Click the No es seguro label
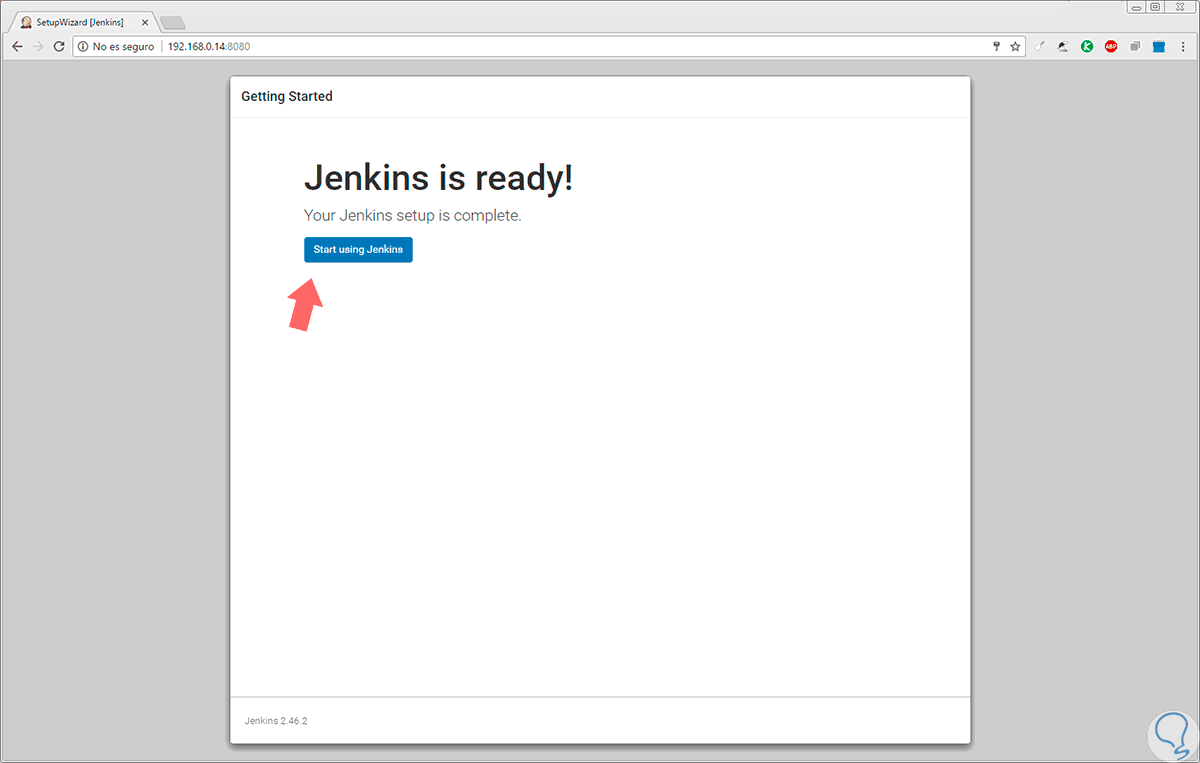This screenshot has height=763, width=1200. tap(123, 46)
